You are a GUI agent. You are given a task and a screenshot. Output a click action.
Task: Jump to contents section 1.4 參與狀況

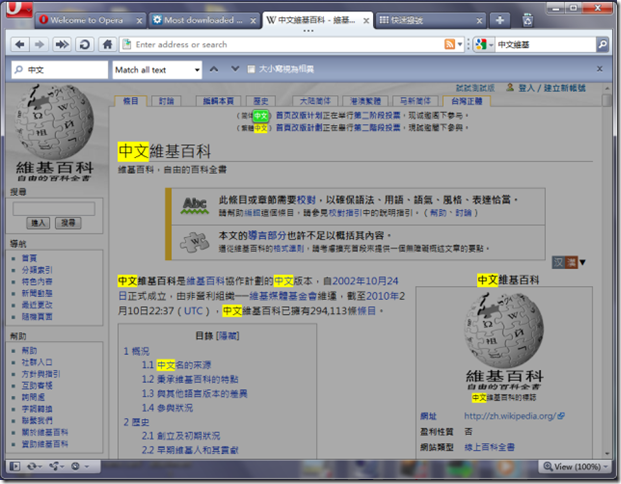click(x=168, y=408)
